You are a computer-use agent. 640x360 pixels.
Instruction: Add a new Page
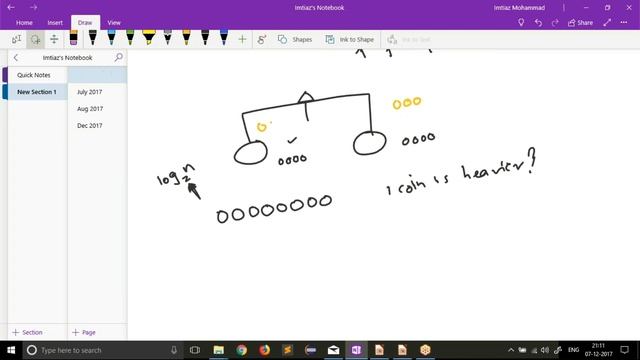tap(84, 332)
